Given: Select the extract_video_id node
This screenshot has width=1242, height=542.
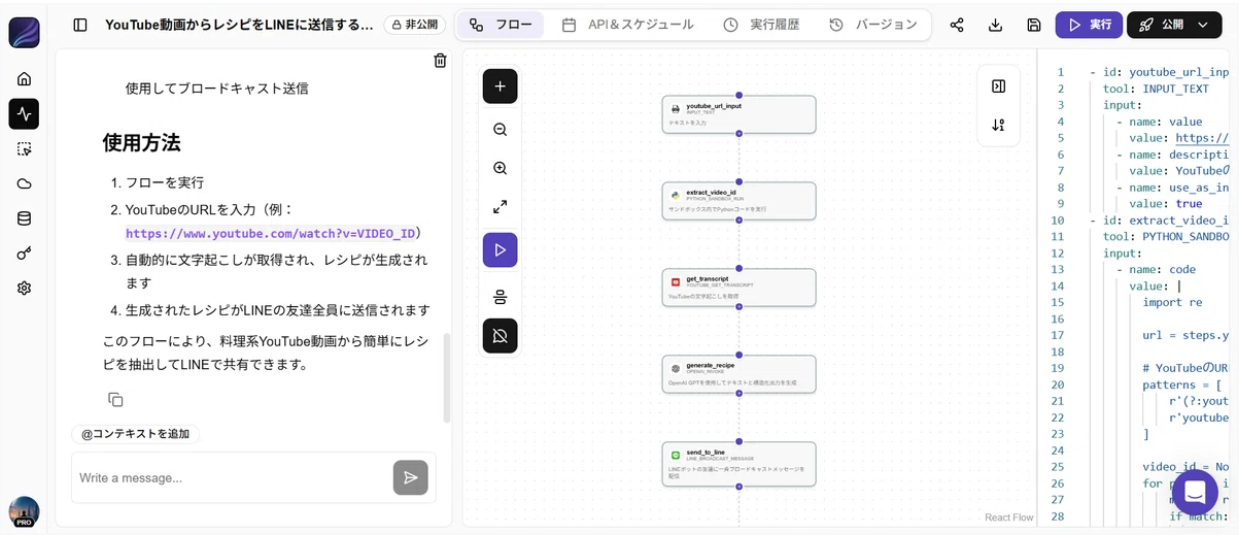Looking at the screenshot, I should (739, 201).
